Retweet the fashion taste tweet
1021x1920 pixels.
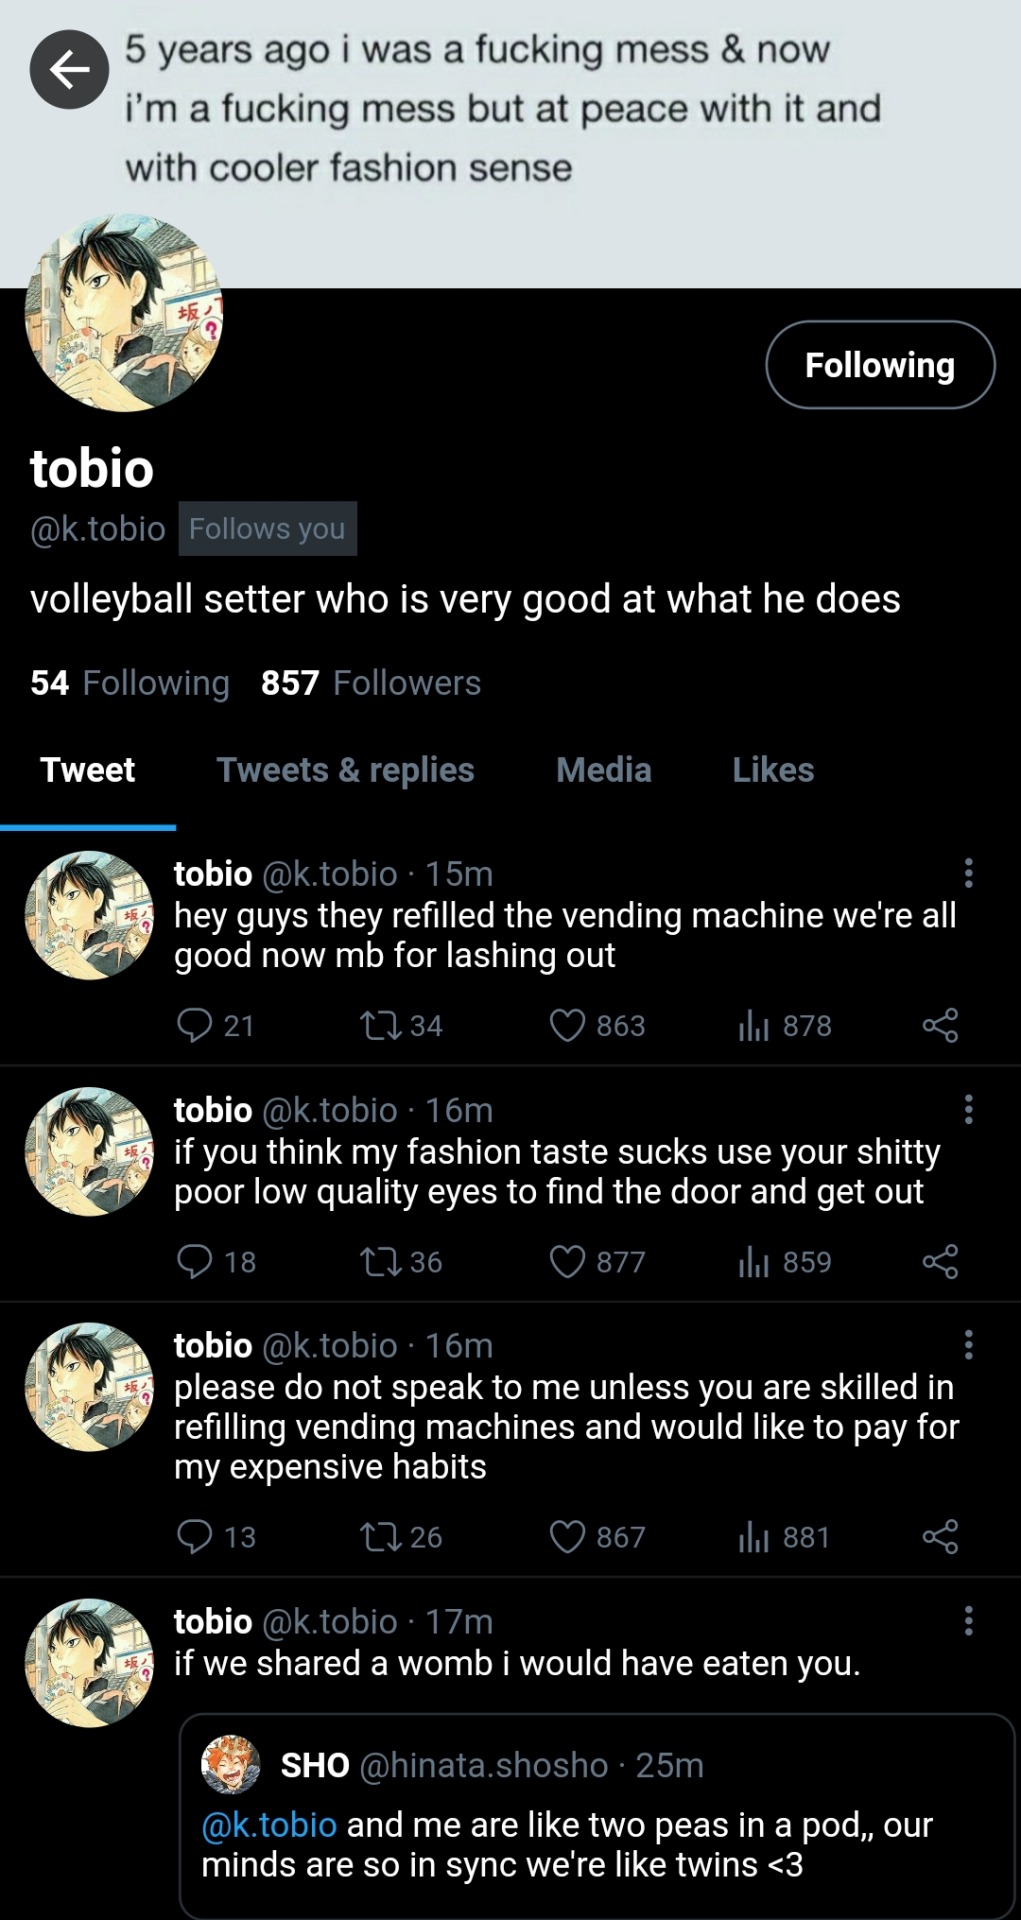pyautogui.click(x=380, y=1262)
